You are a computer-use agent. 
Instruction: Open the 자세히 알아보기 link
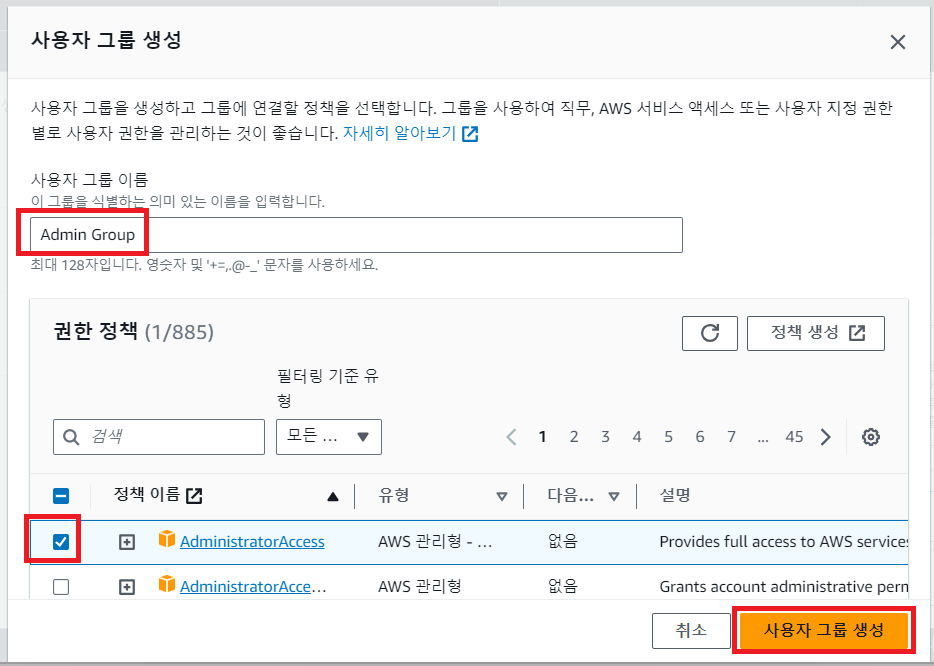[399, 133]
